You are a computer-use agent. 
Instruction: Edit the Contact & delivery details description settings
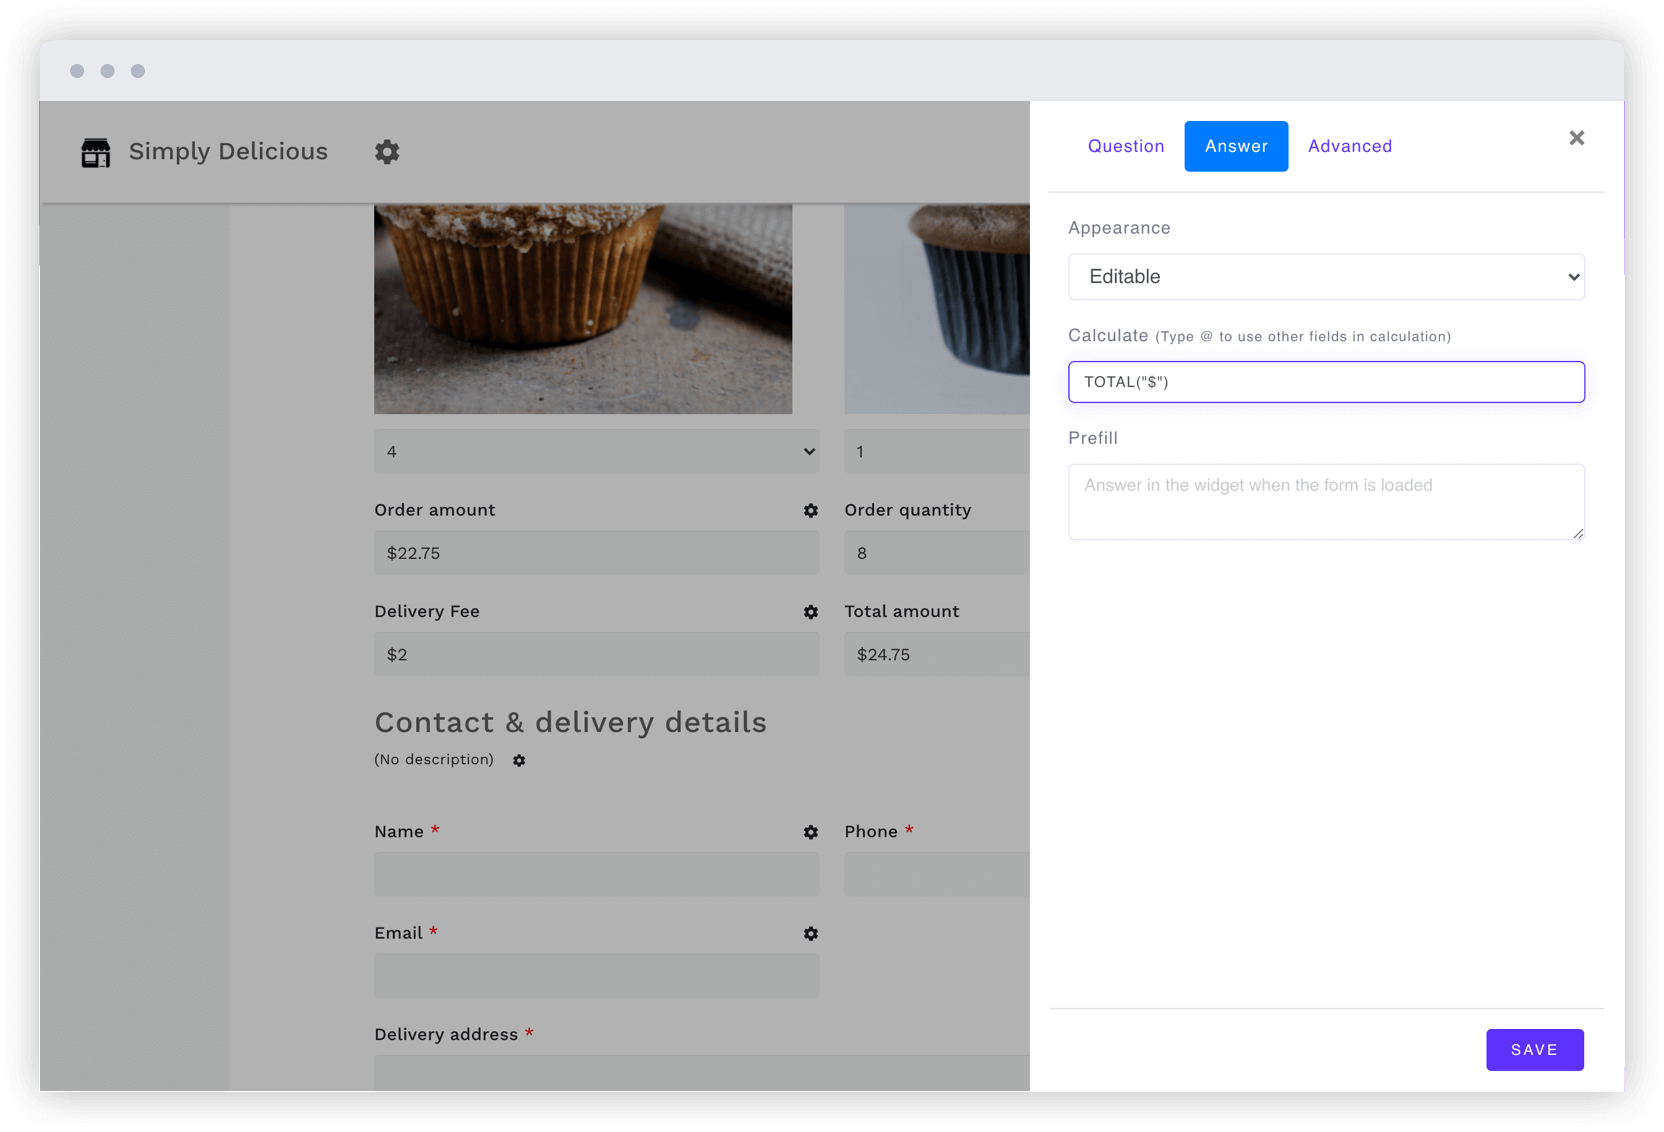click(519, 760)
